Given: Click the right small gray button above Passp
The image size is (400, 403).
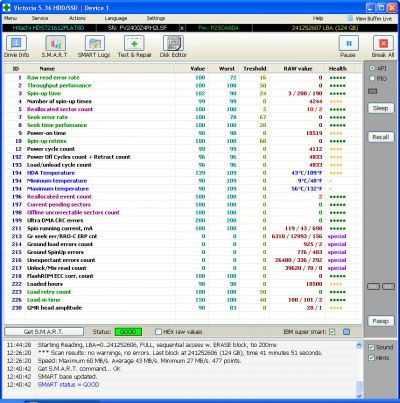Looking at the screenshot, I should point(388,287).
